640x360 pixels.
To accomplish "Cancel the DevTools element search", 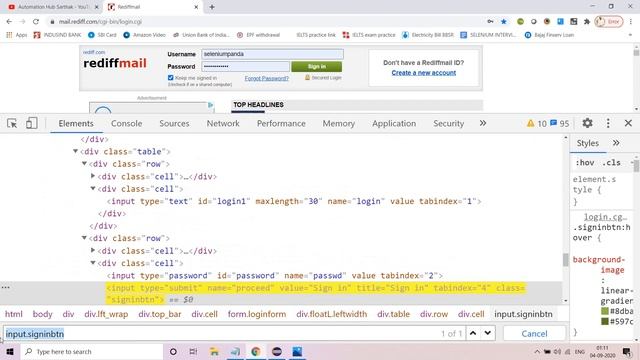I will point(534,333).
